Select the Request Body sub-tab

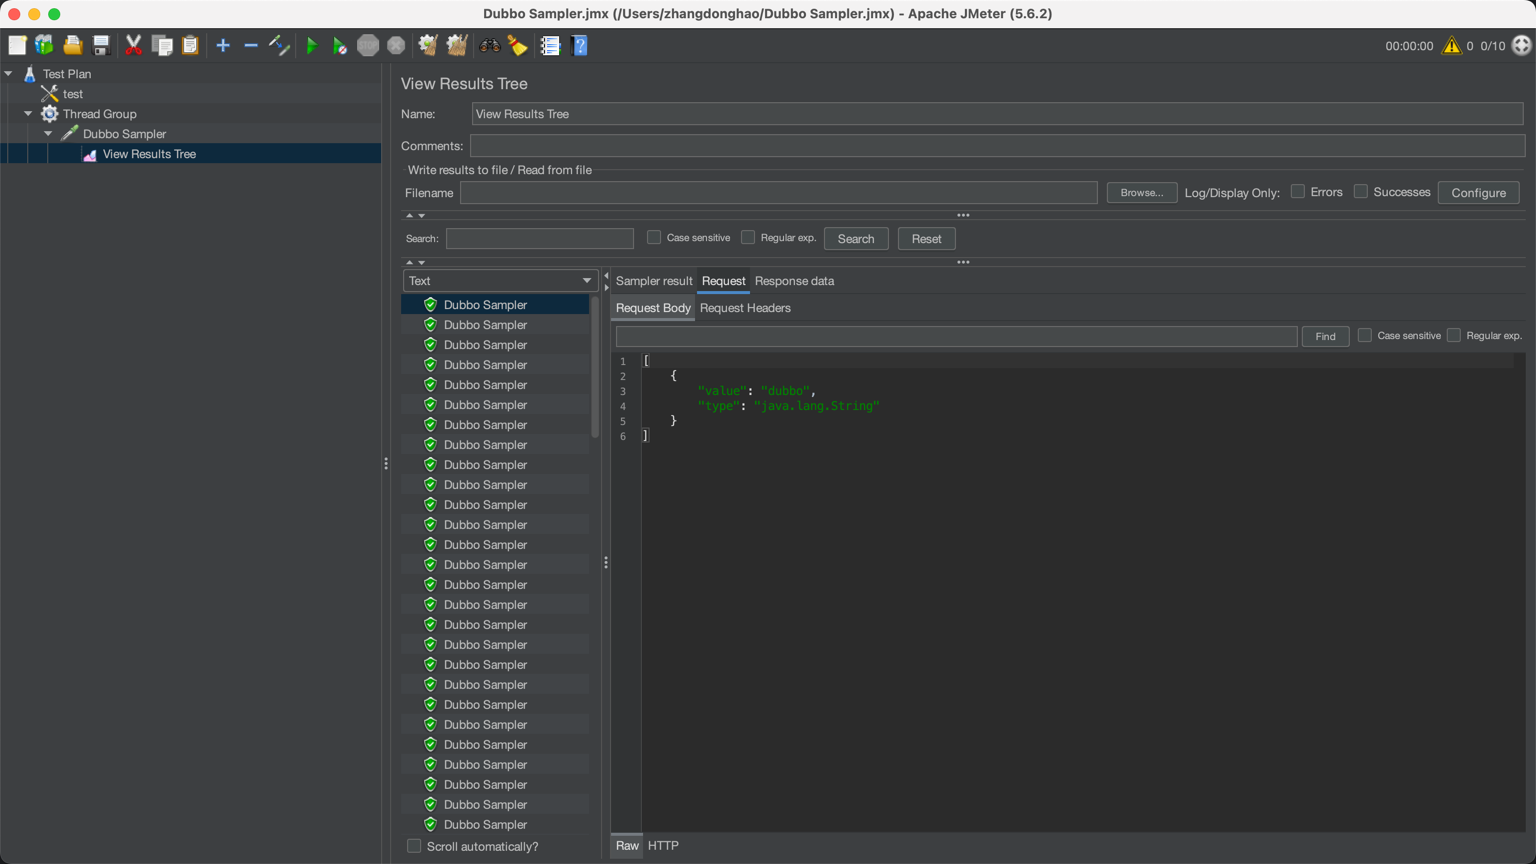653,308
